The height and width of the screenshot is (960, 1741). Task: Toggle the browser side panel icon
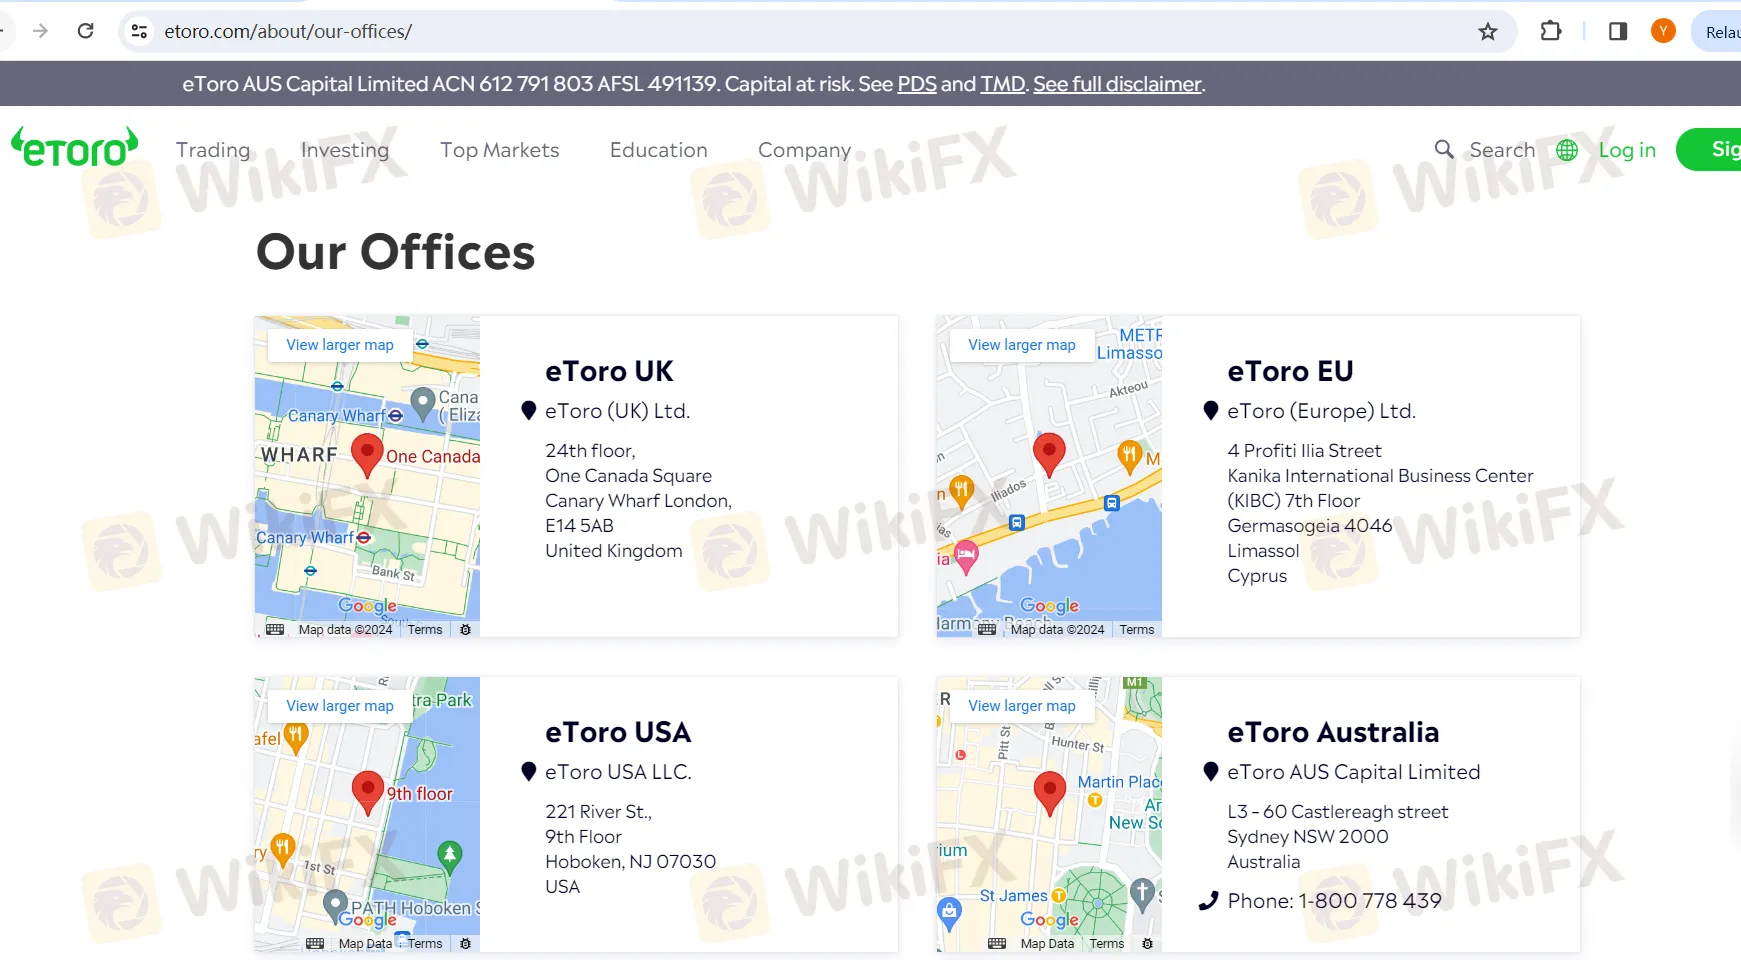pyautogui.click(x=1618, y=32)
